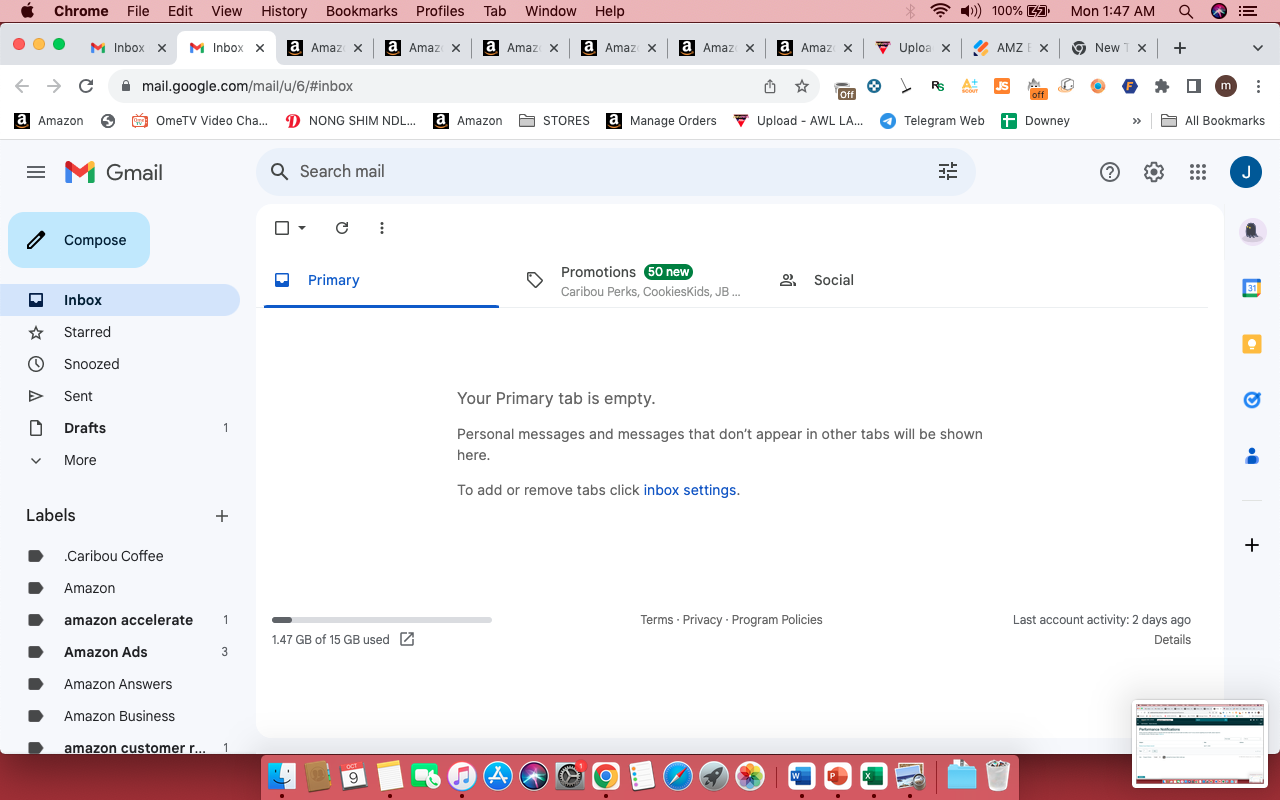Screen dimensions: 1280x800
Task: Follow the inbox settings link
Action: tap(690, 490)
